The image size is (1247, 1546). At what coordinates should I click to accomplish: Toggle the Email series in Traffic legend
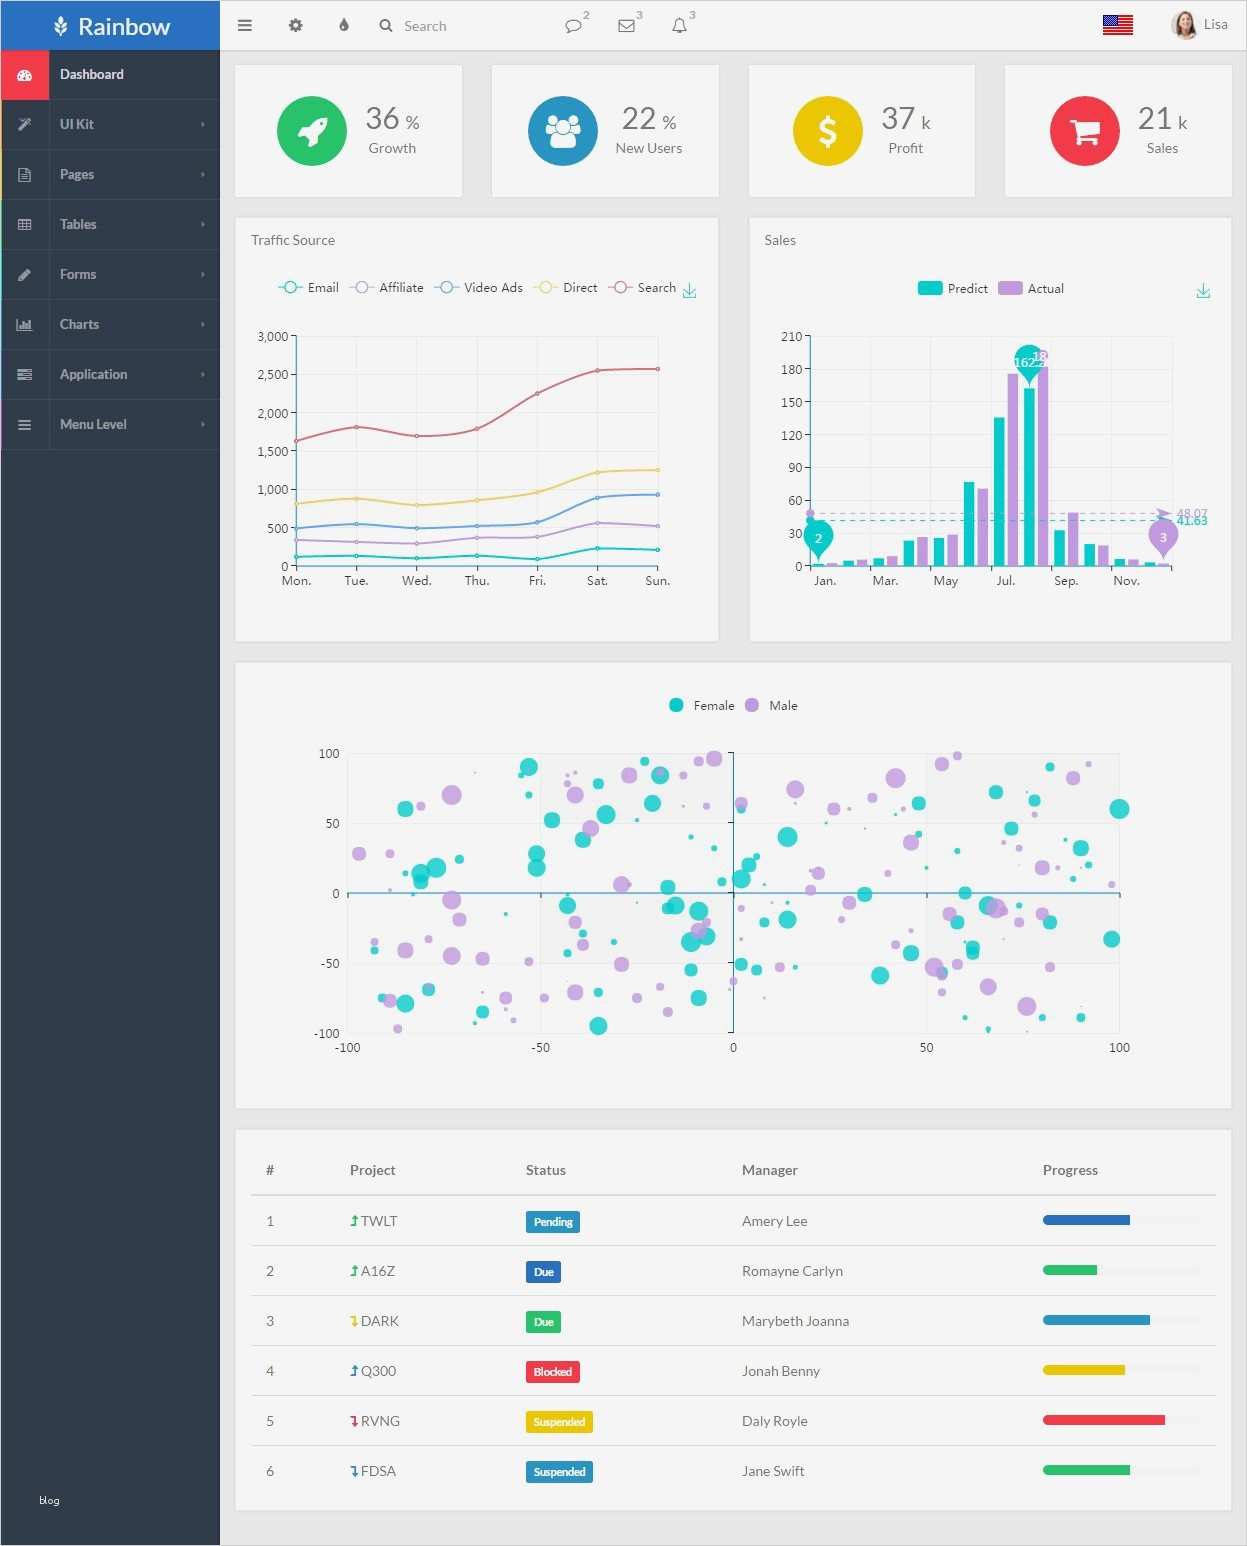[x=309, y=287]
